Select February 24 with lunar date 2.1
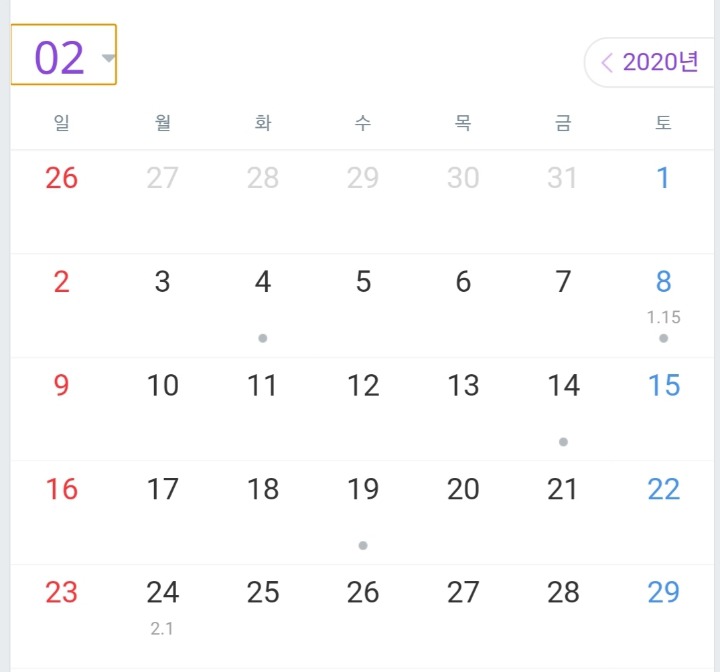 163,594
